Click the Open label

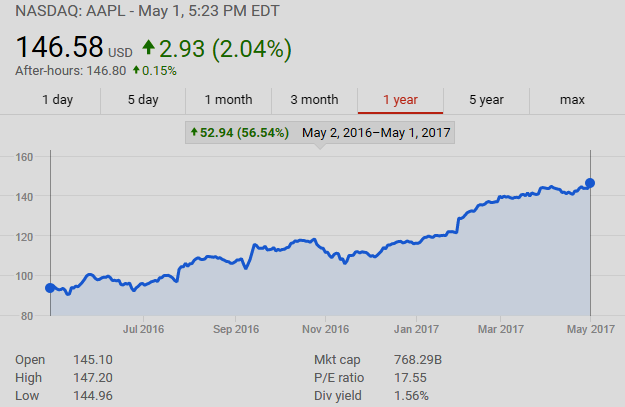(30, 360)
